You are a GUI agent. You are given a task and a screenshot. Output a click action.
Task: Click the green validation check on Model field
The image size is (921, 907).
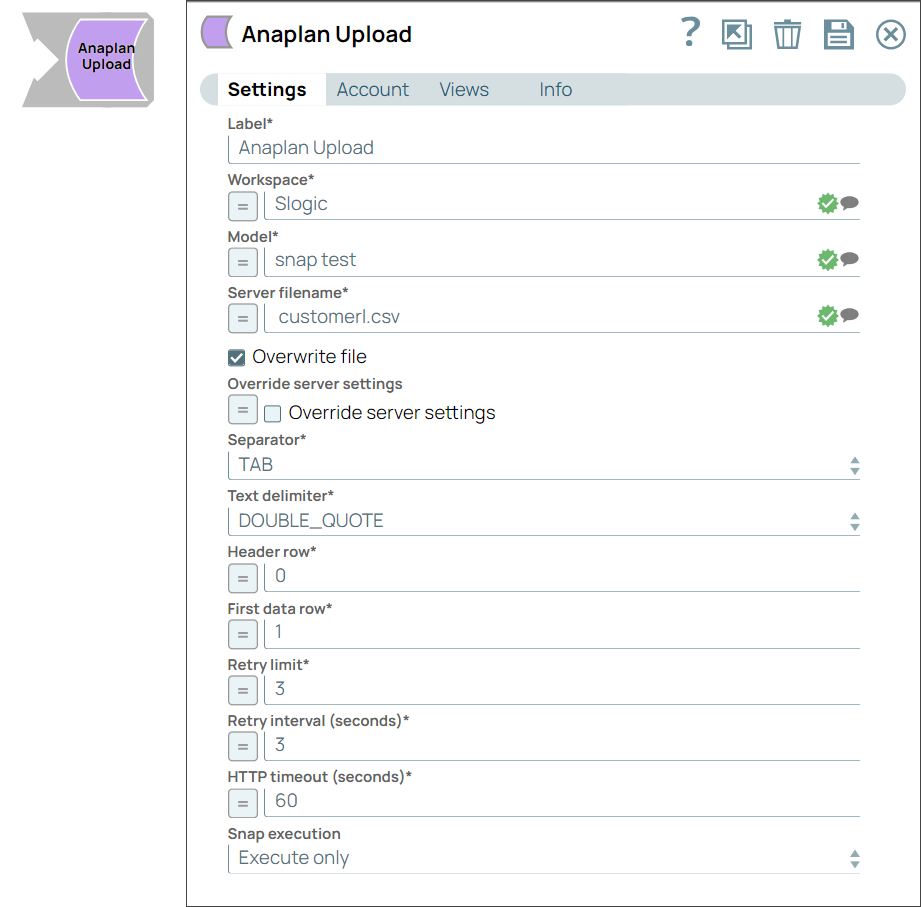pyautogui.click(x=828, y=259)
